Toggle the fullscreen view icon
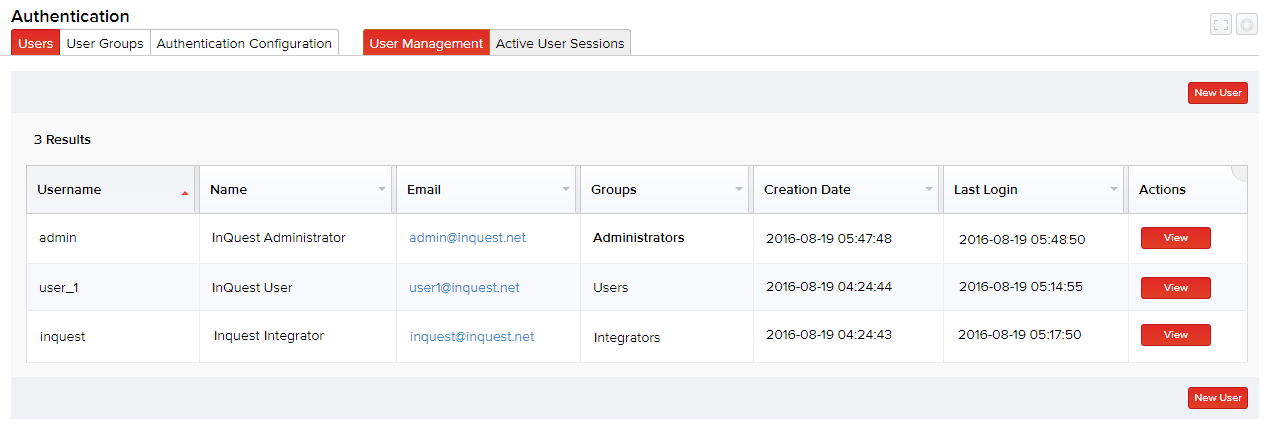This screenshot has height=435, width=1268. pos(1220,25)
